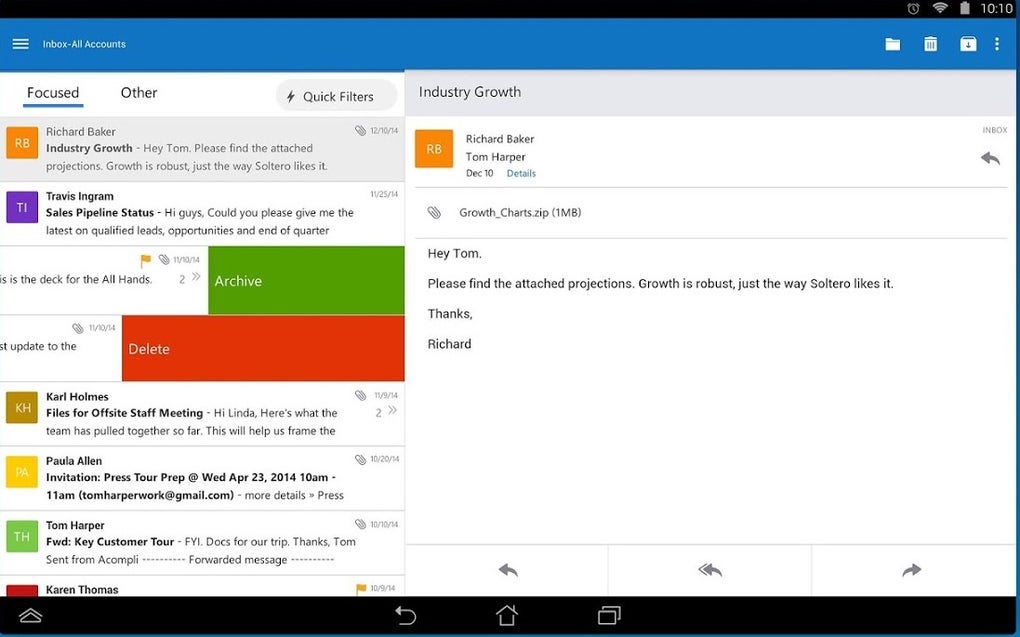Open Growth_Charts.zip attachment
The height and width of the screenshot is (637, 1020).
[x=520, y=212]
